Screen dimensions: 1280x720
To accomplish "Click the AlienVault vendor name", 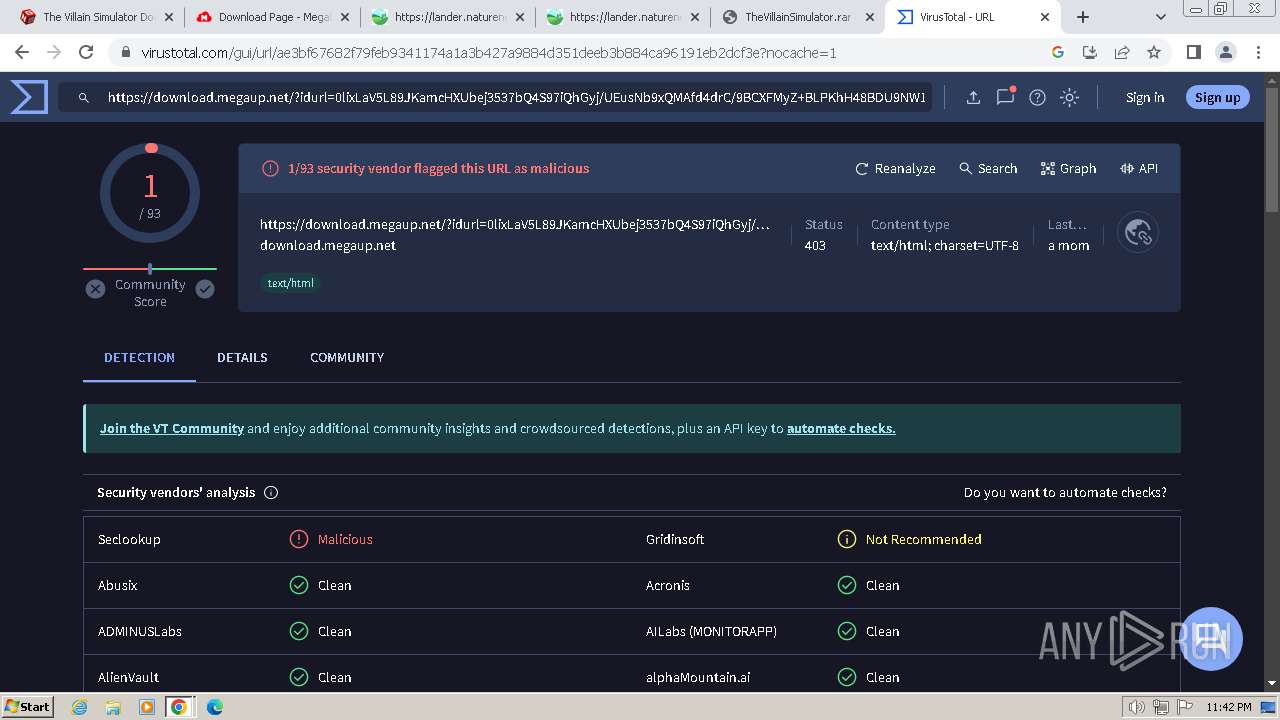I will point(128,677).
